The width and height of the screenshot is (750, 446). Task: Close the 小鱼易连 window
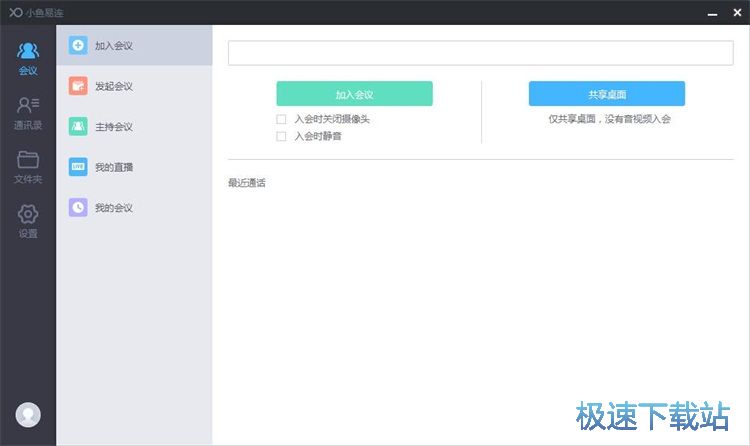737,12
